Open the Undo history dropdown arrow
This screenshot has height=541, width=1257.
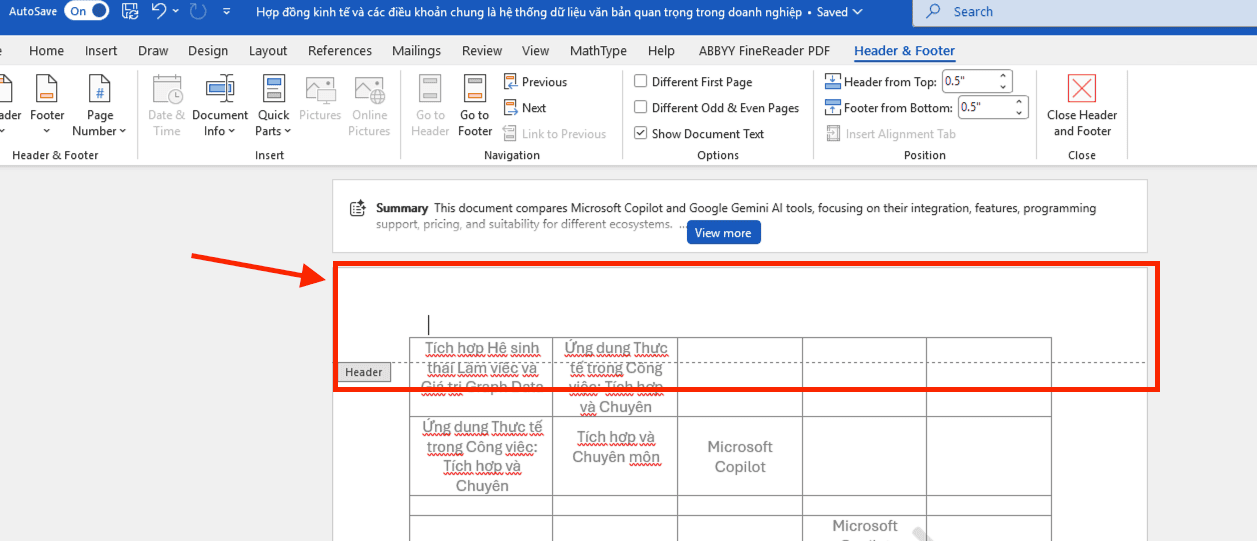pyautogui.click(x=176, y=12)
